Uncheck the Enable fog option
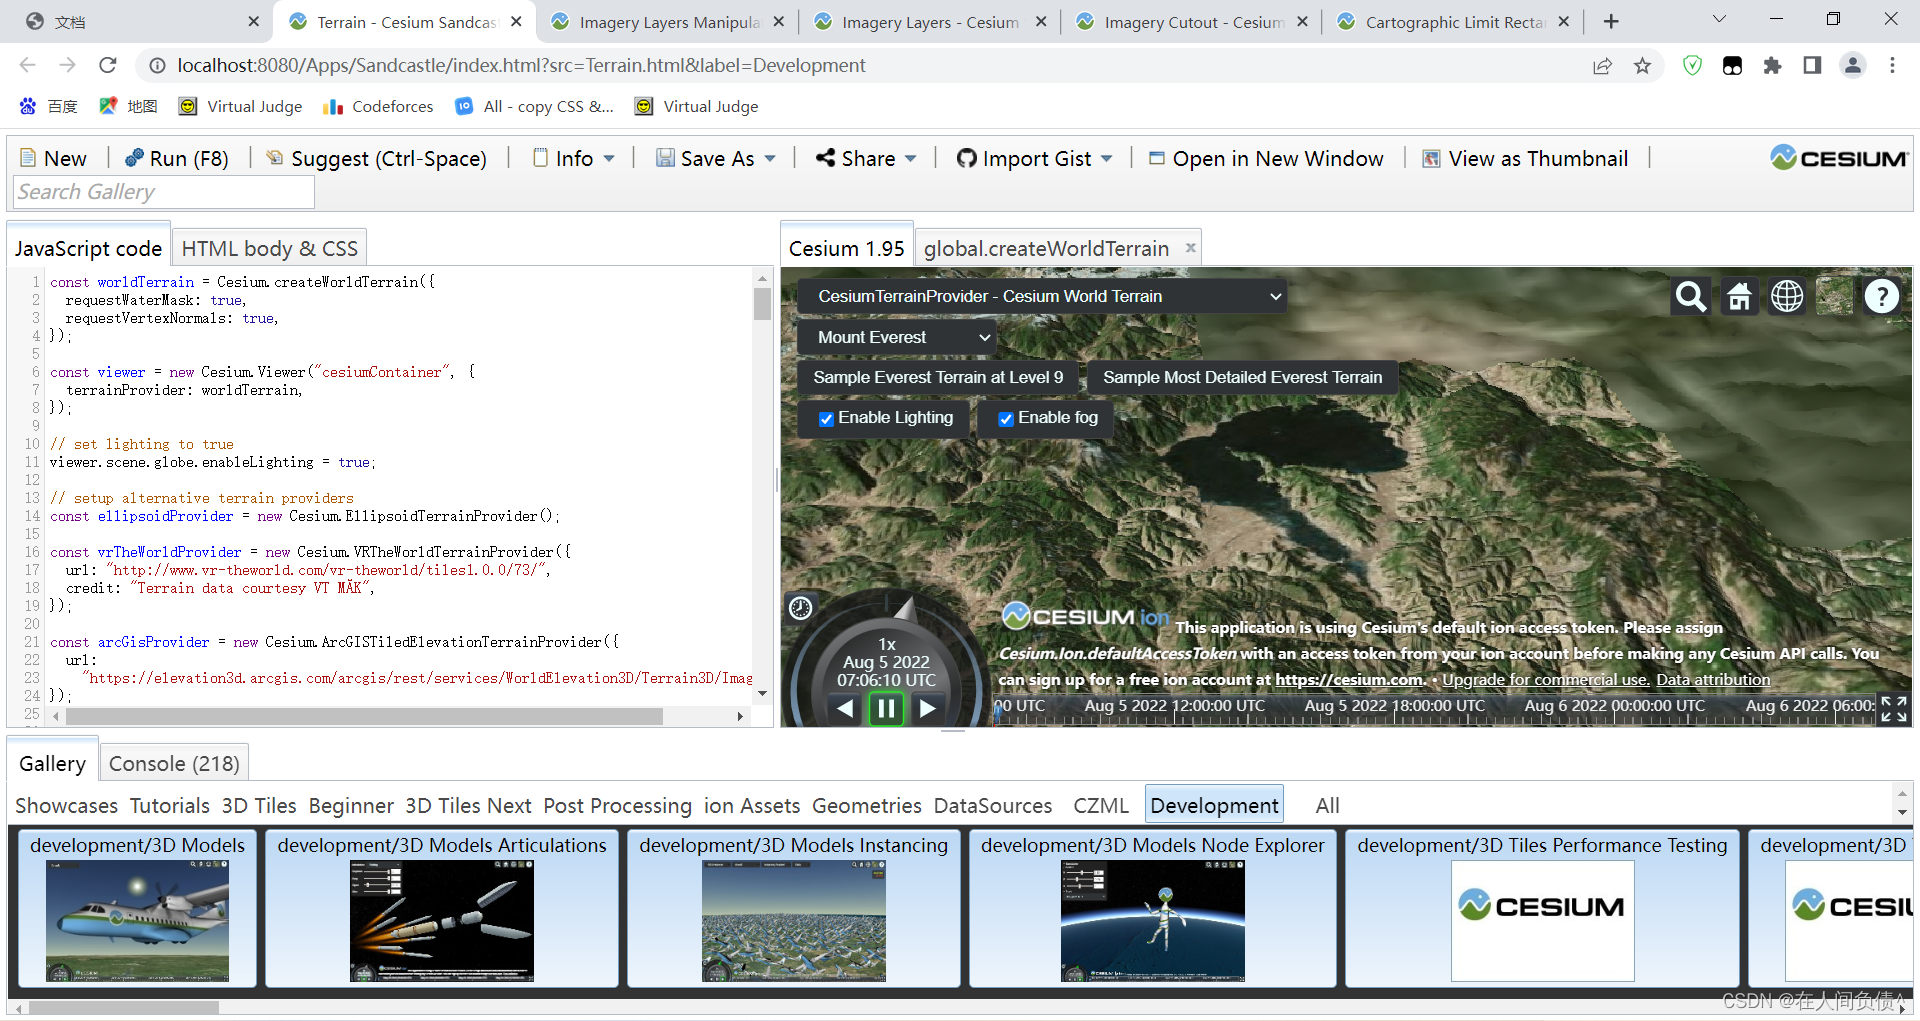The image size is (1920, 1021). tap(1006, 418)
